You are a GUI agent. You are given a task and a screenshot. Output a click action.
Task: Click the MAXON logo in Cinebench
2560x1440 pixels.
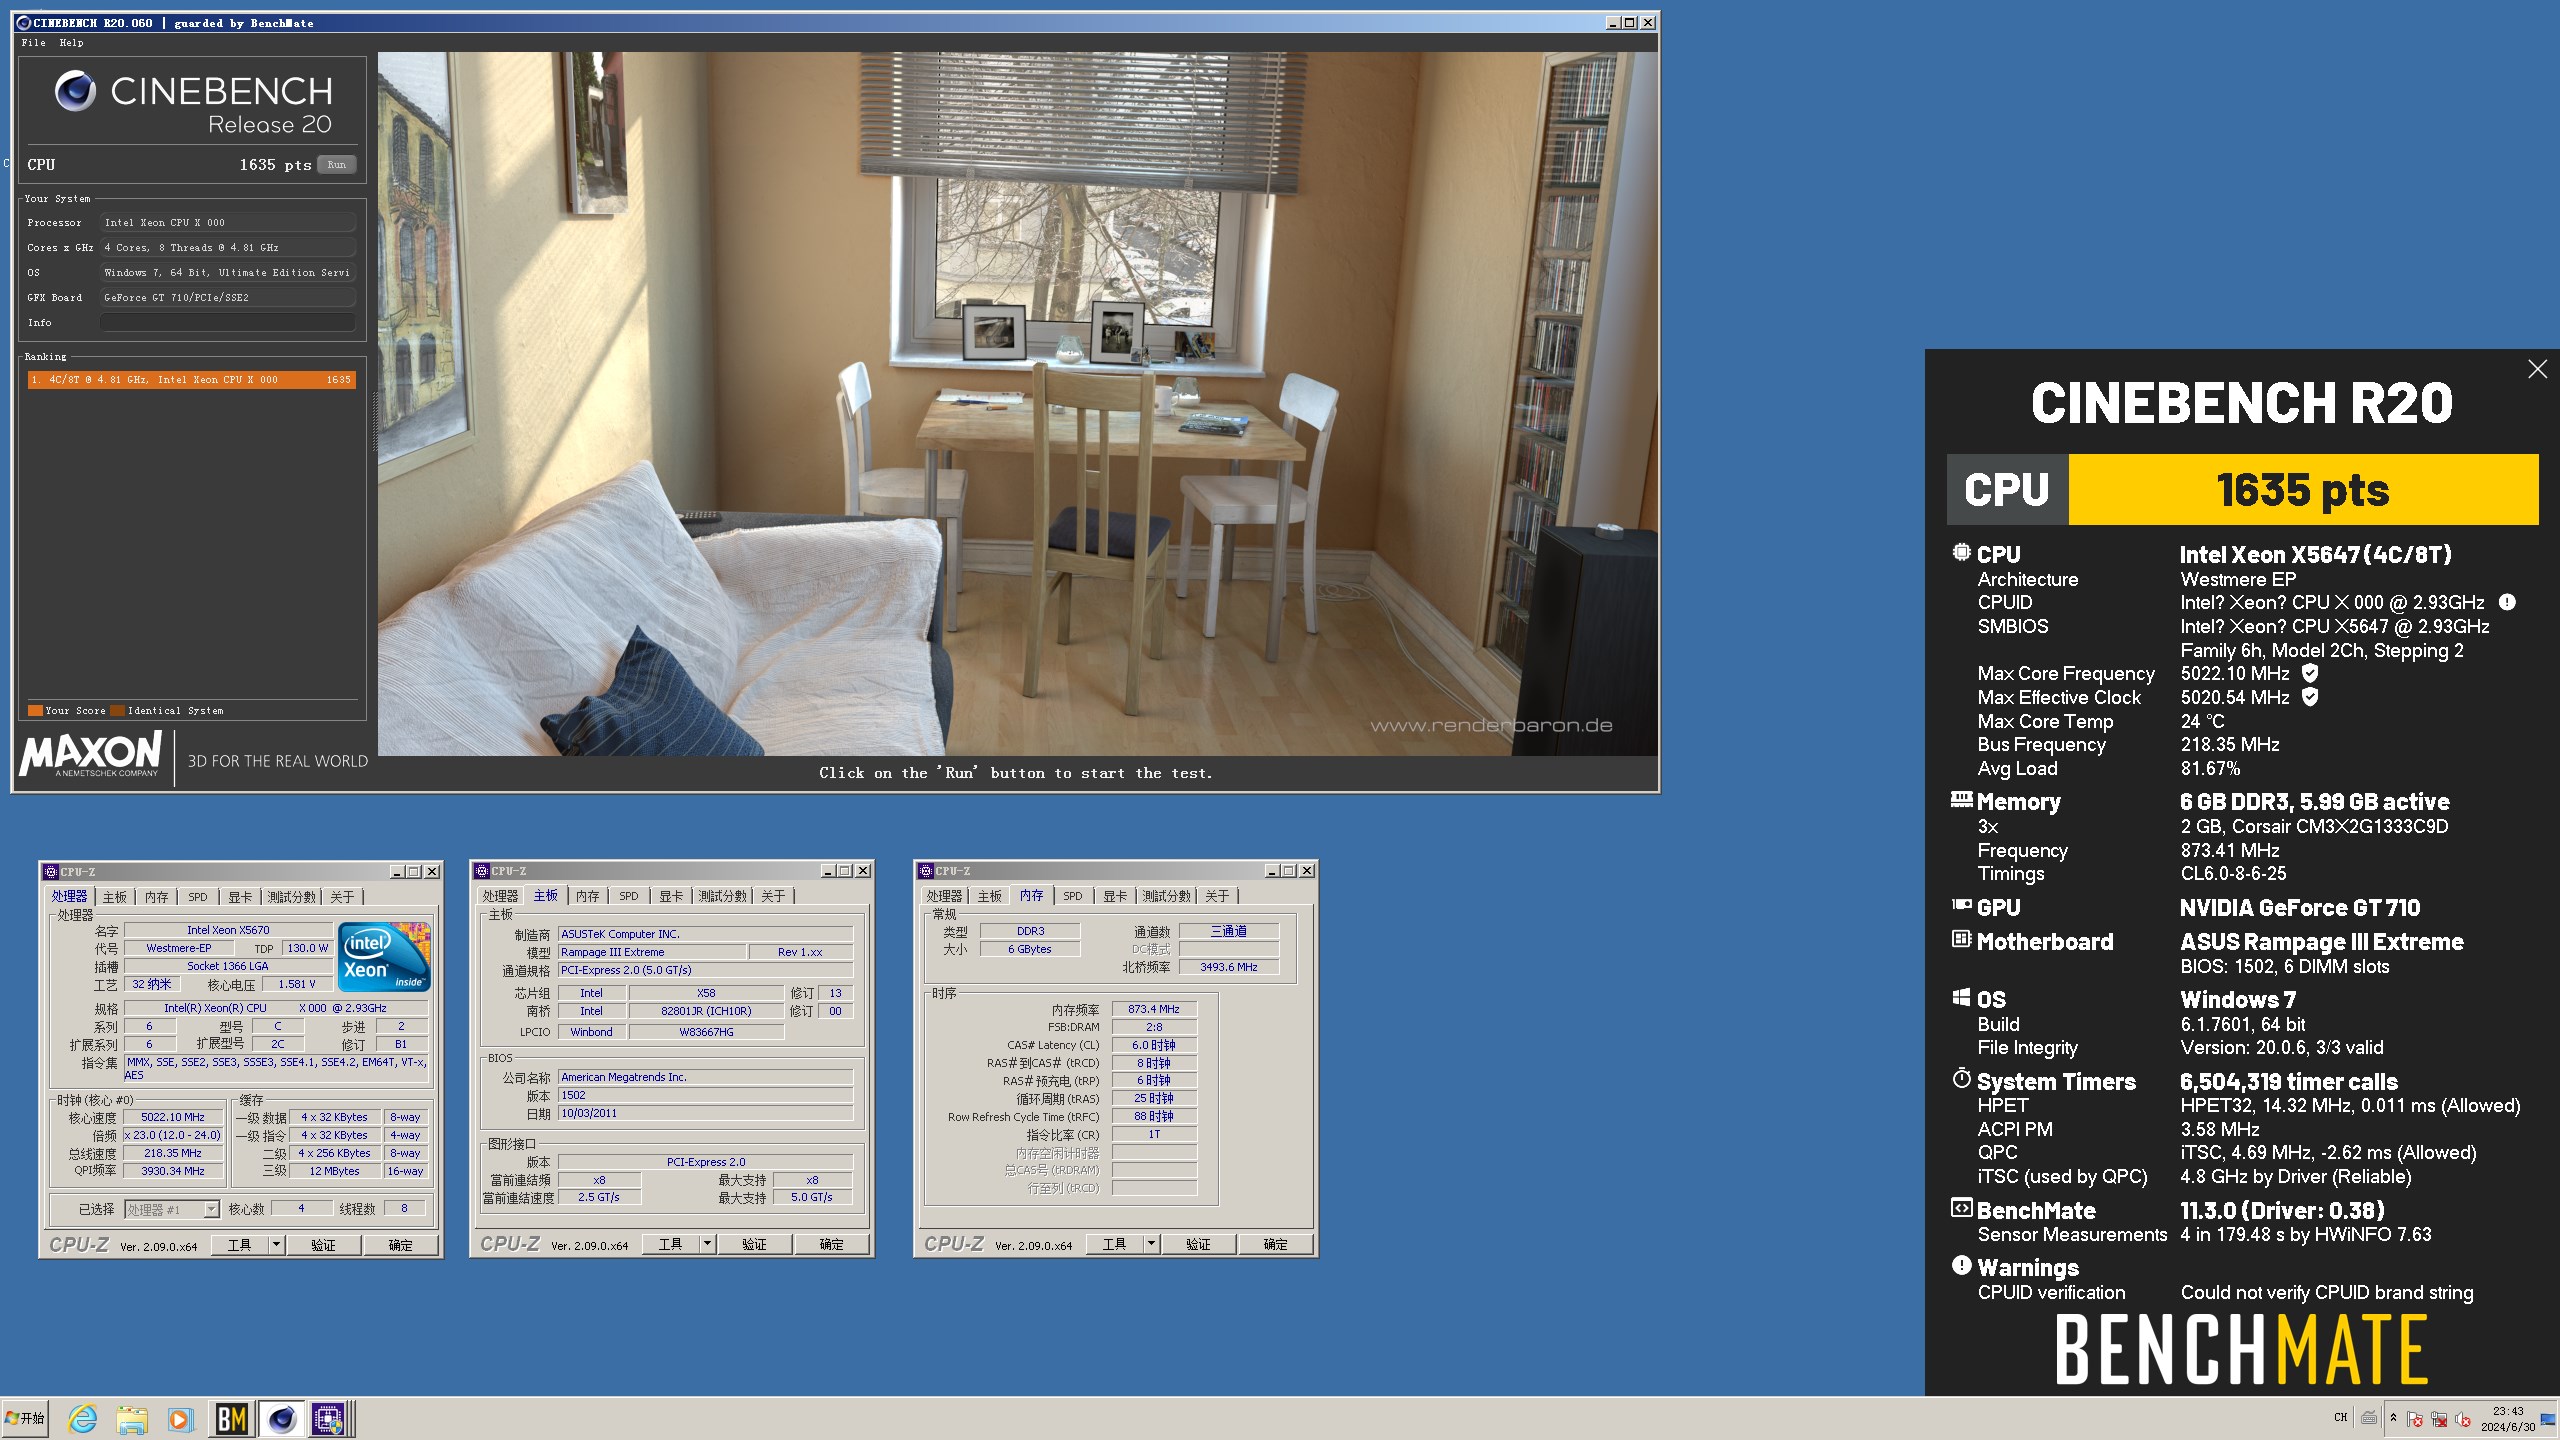(x=91, y=755)
